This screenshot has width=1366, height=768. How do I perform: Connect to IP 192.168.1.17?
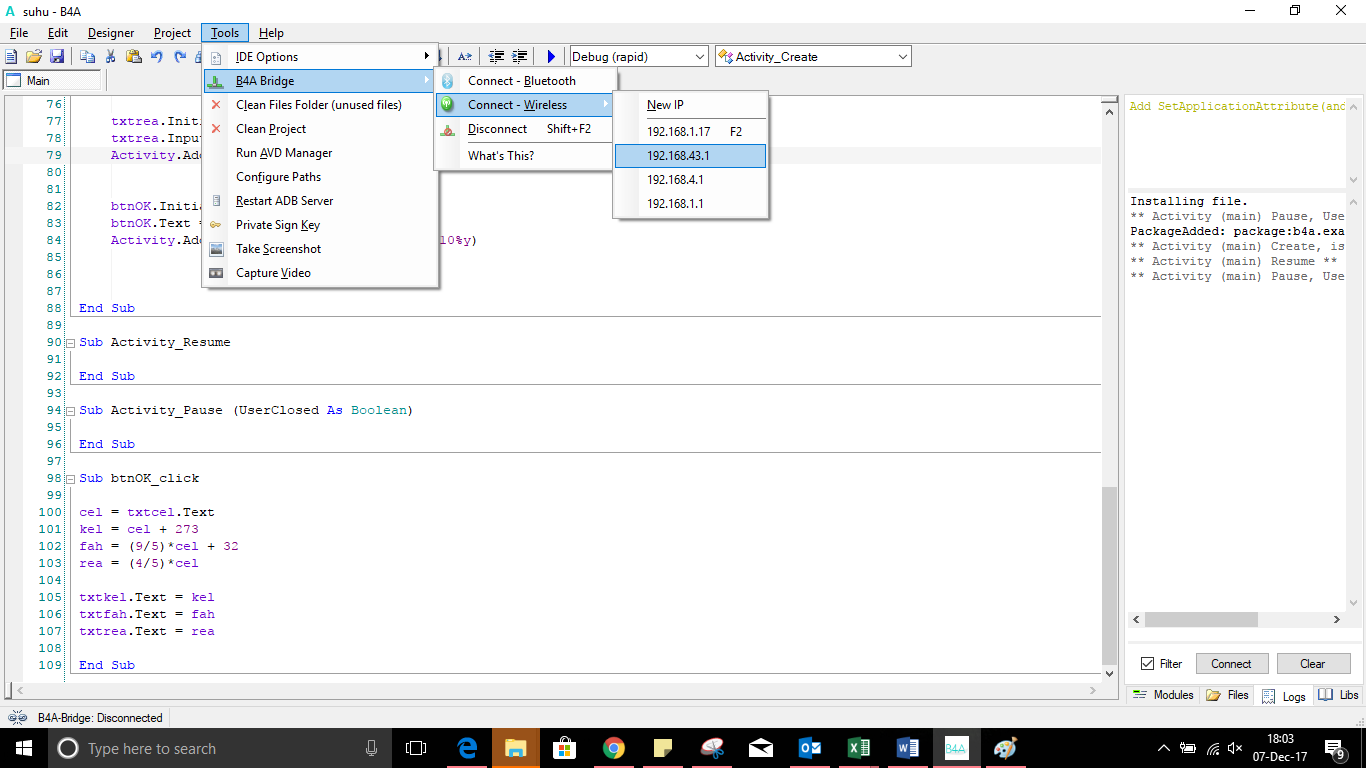tap(690, 132)
